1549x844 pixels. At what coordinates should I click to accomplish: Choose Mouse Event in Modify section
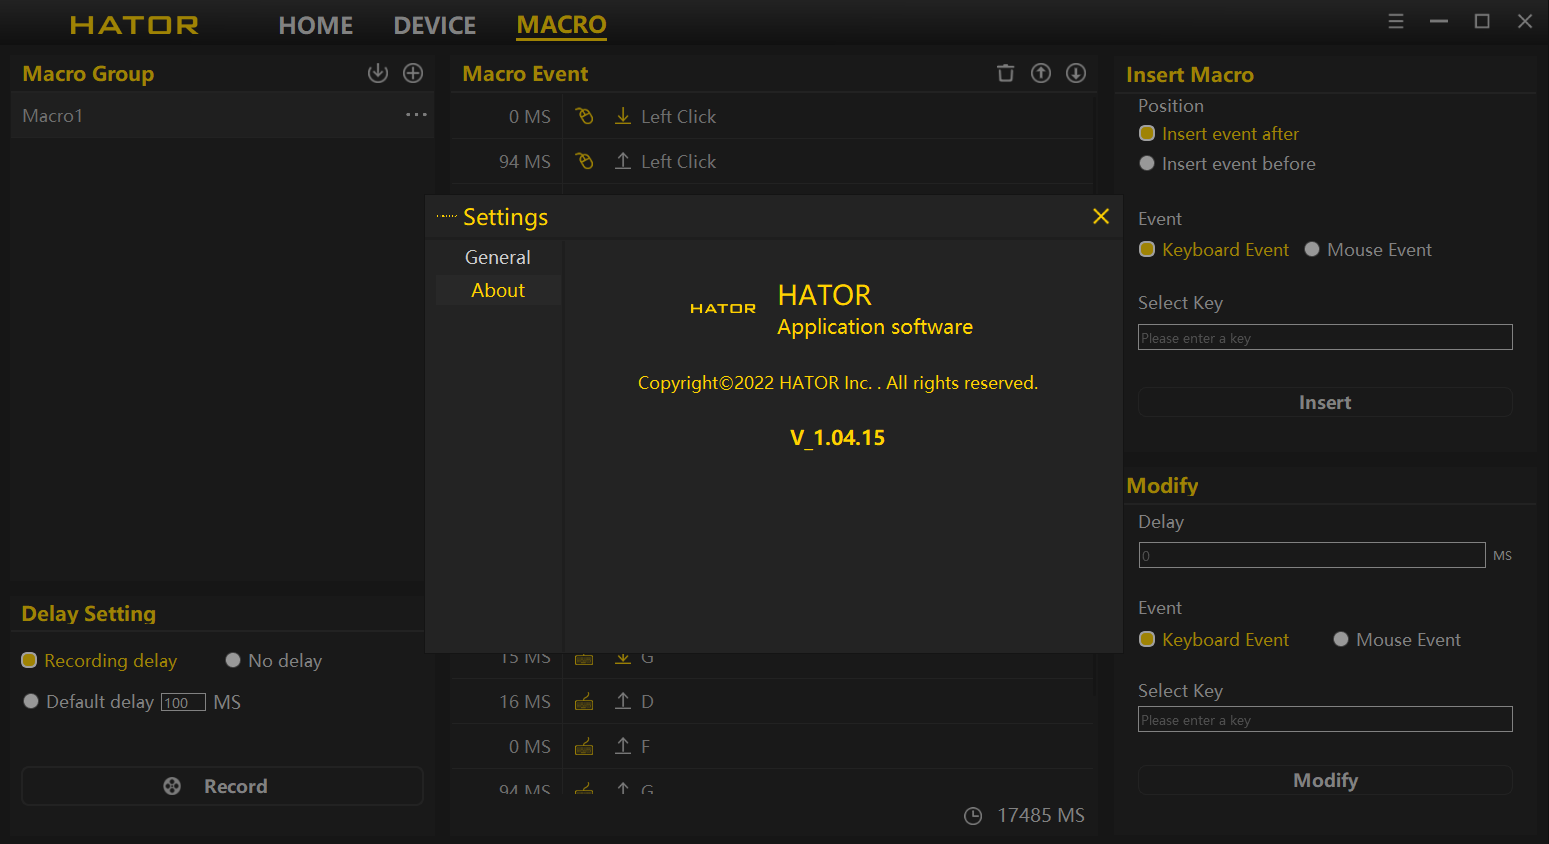tap(1397, 640)
